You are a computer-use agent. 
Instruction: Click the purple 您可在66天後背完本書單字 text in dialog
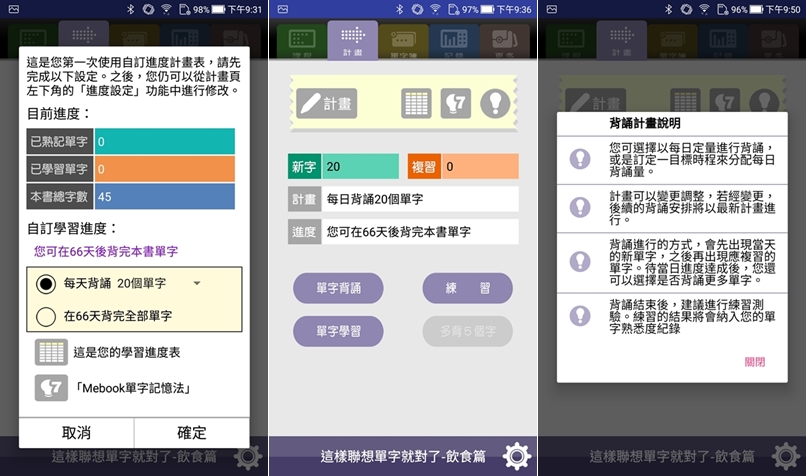106,251
